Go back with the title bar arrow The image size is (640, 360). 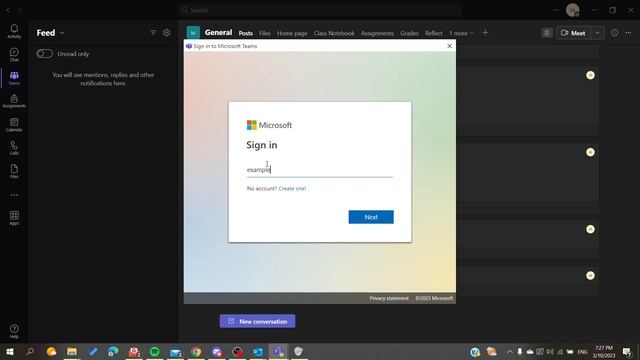coord(8,10)
